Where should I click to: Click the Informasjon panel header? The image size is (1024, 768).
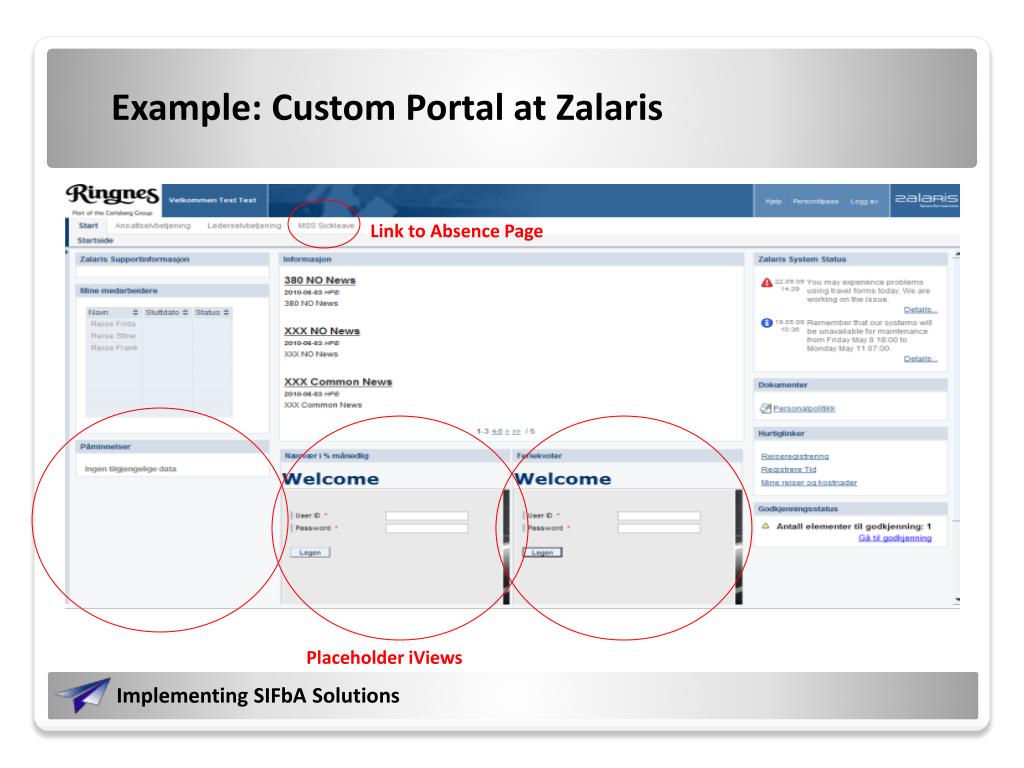511,259
